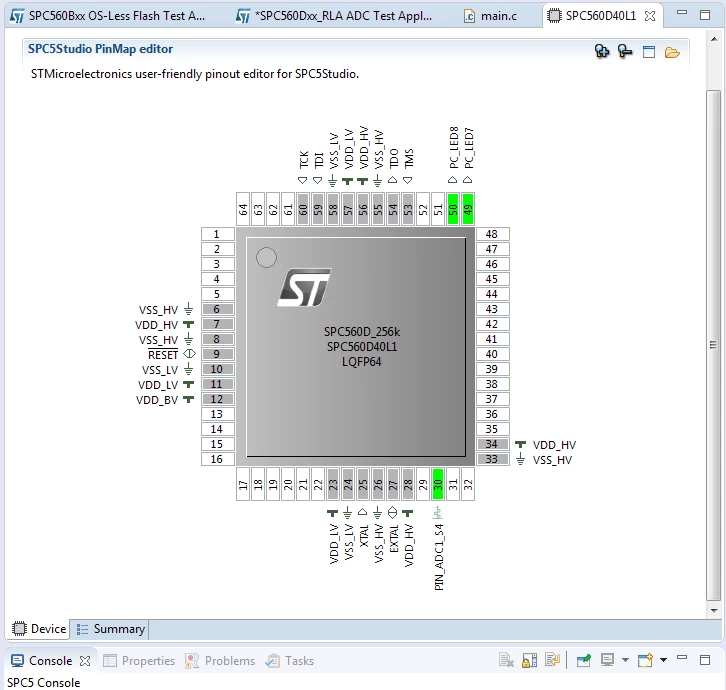Click the Pin Console icon

pyautogui.click(x=584, y=660)
